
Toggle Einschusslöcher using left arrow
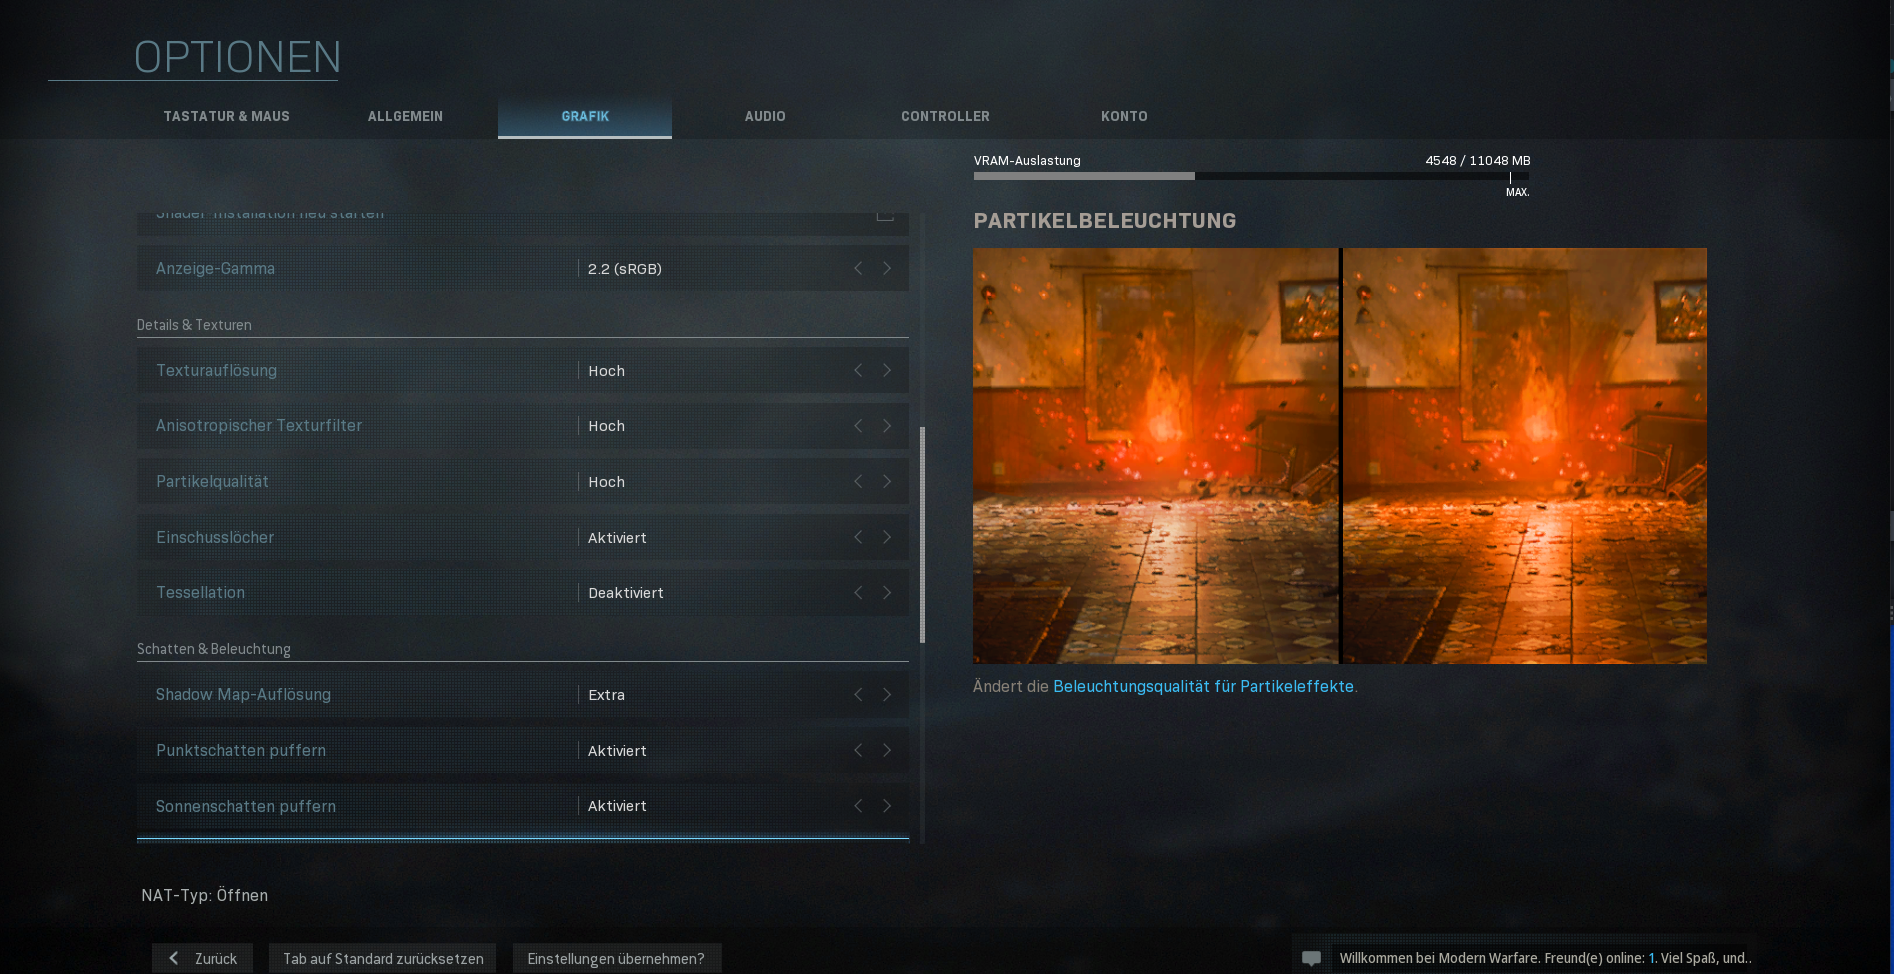tap(858, 537)
